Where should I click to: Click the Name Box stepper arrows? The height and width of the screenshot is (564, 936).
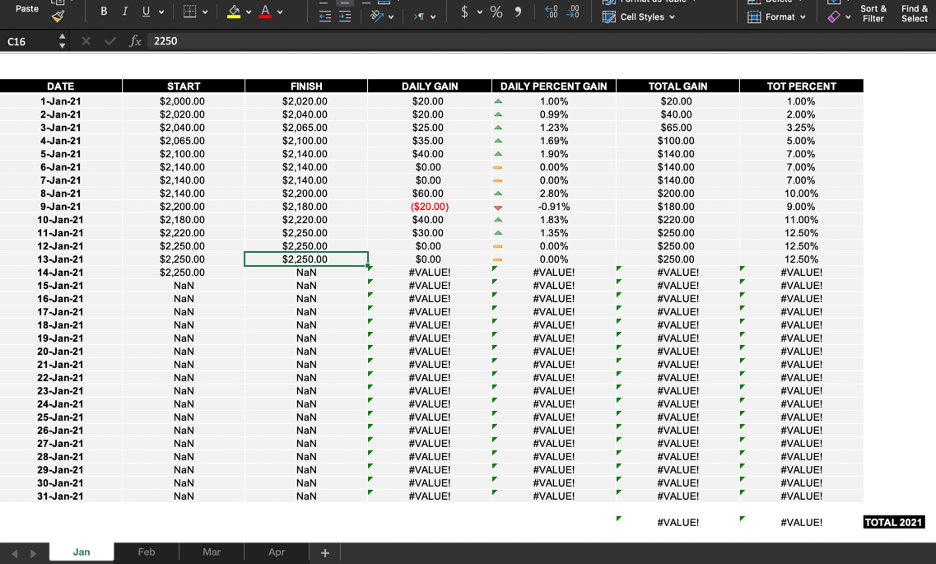click(62, 41)
